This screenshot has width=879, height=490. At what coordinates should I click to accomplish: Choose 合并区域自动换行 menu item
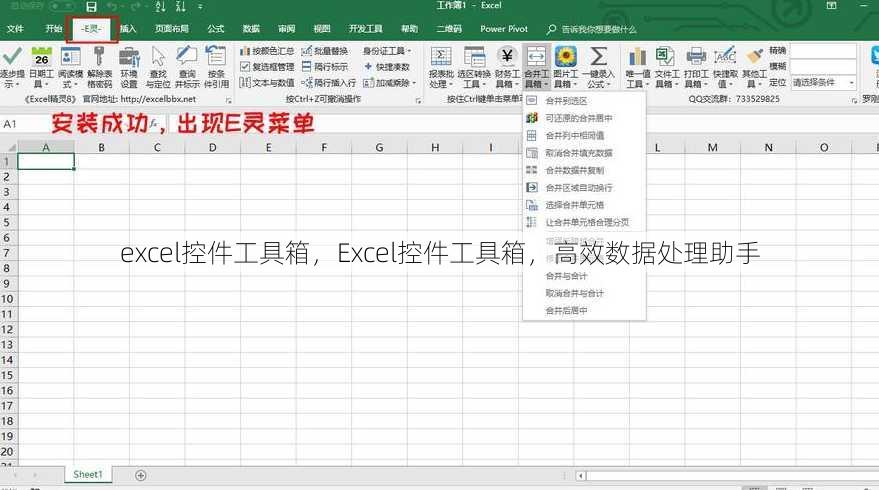(x=584, y=188)
